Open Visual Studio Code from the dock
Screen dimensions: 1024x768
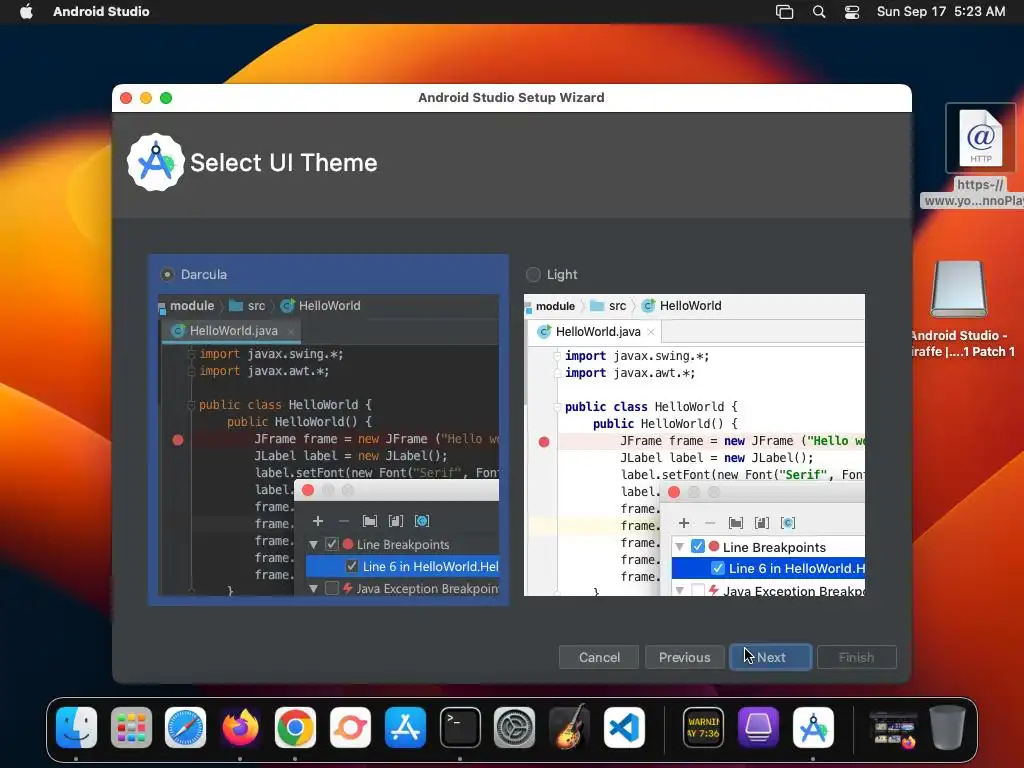pos(624,728)
